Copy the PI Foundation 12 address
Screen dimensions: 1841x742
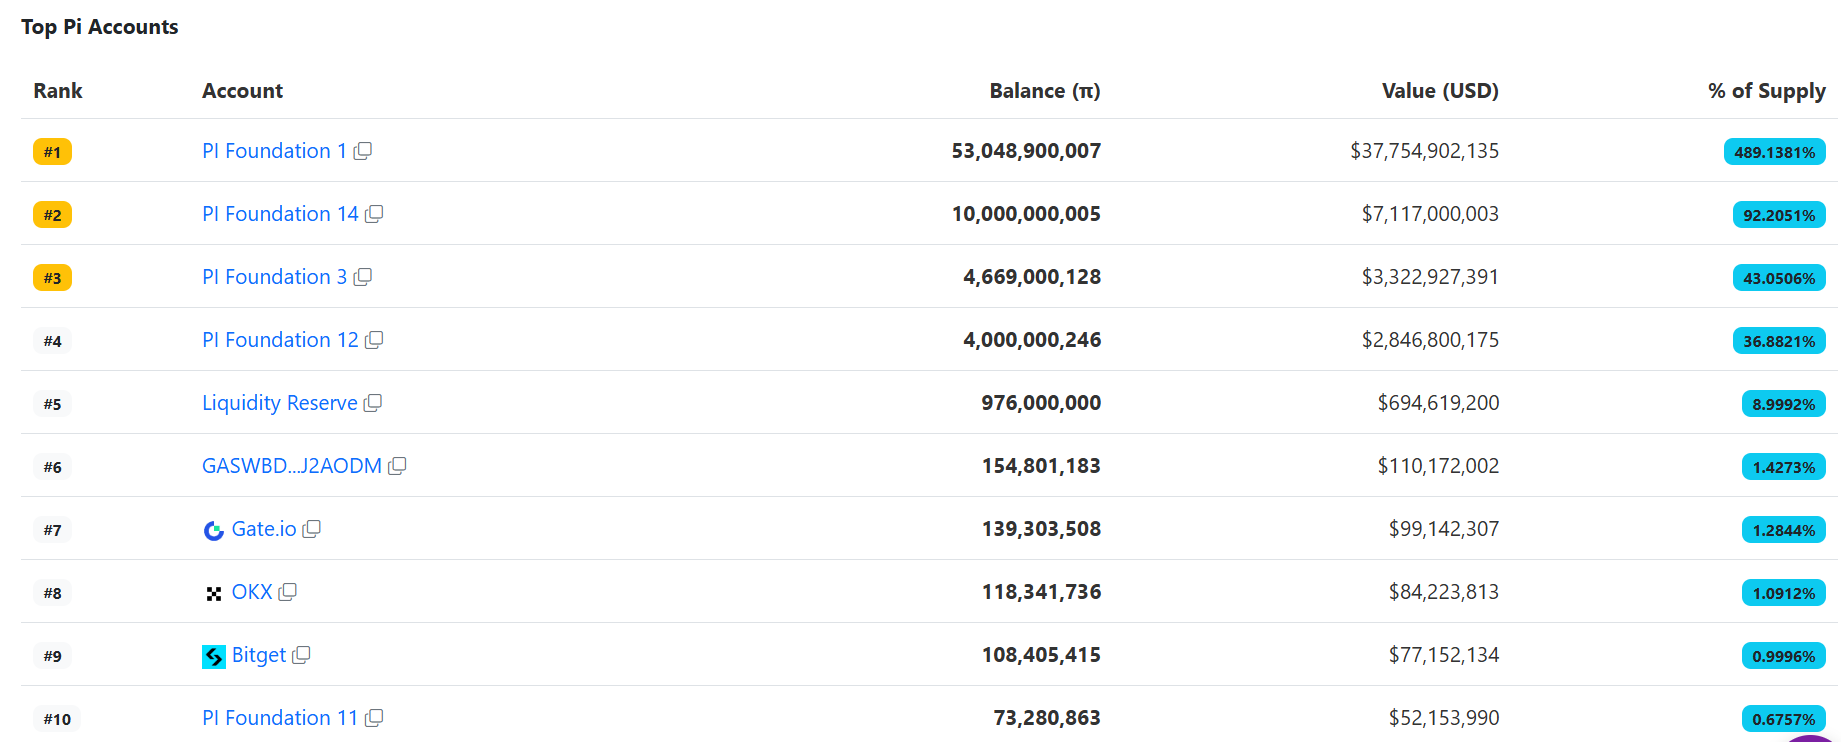click(x=374, y=340)
